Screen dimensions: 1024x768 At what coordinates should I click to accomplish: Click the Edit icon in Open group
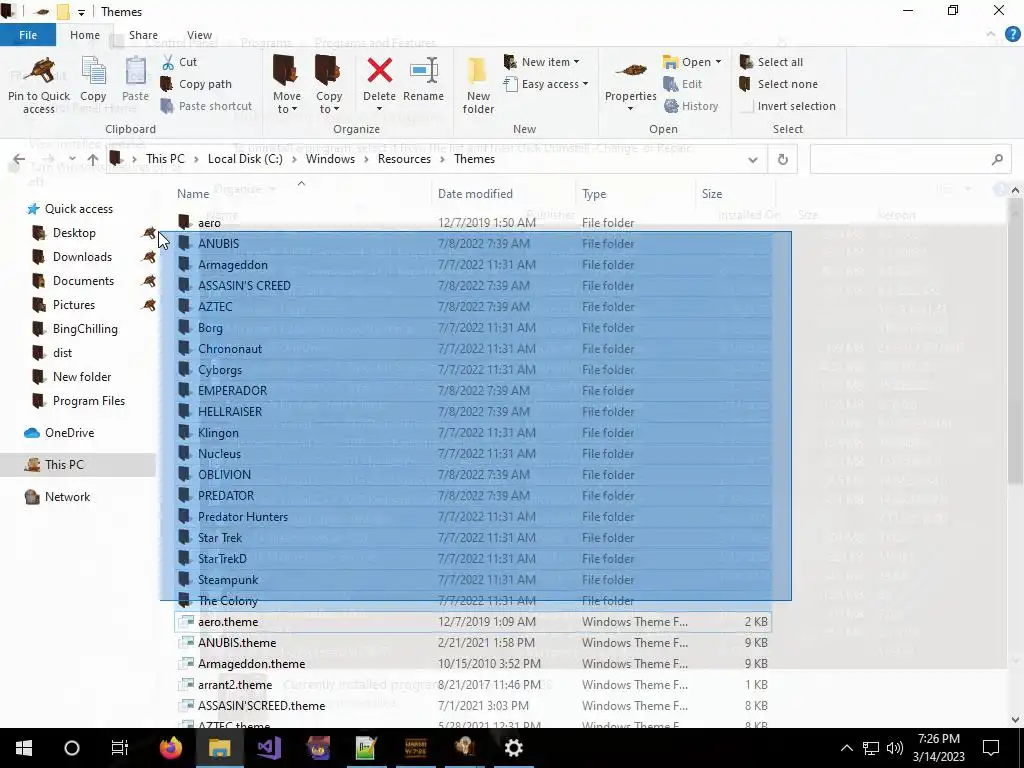coord(671,84)
